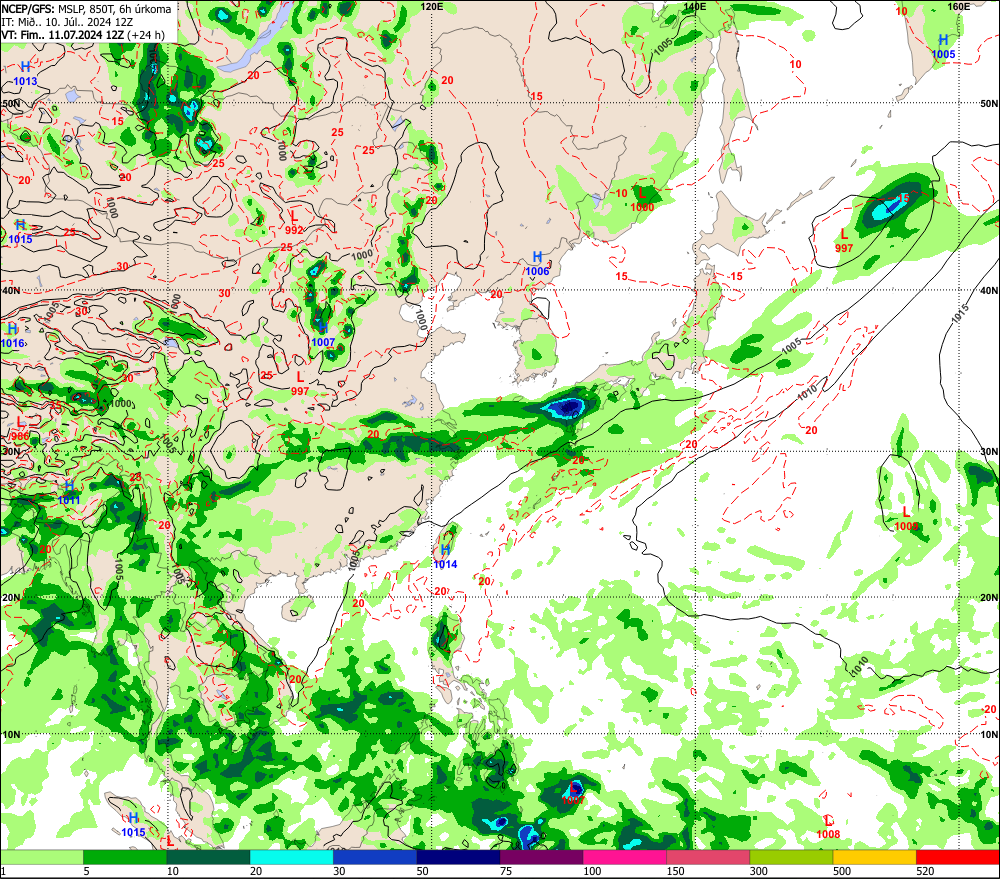Select the H 1007 high marker
Image resolution: width=1000 pixels, height=879 pixels.
[323, 335]
